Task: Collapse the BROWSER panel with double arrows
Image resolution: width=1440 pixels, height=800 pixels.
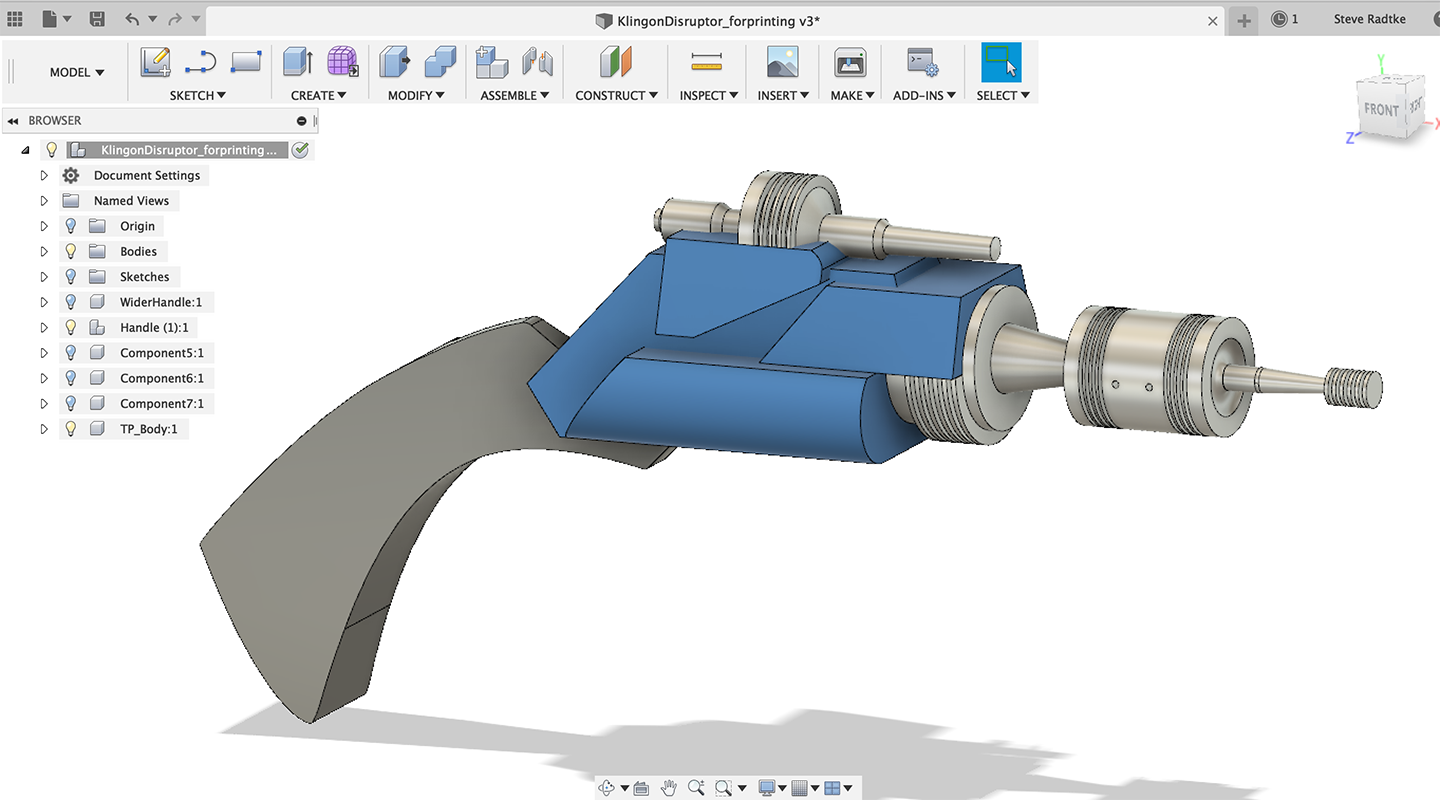Action: click(x=13, y=120)
